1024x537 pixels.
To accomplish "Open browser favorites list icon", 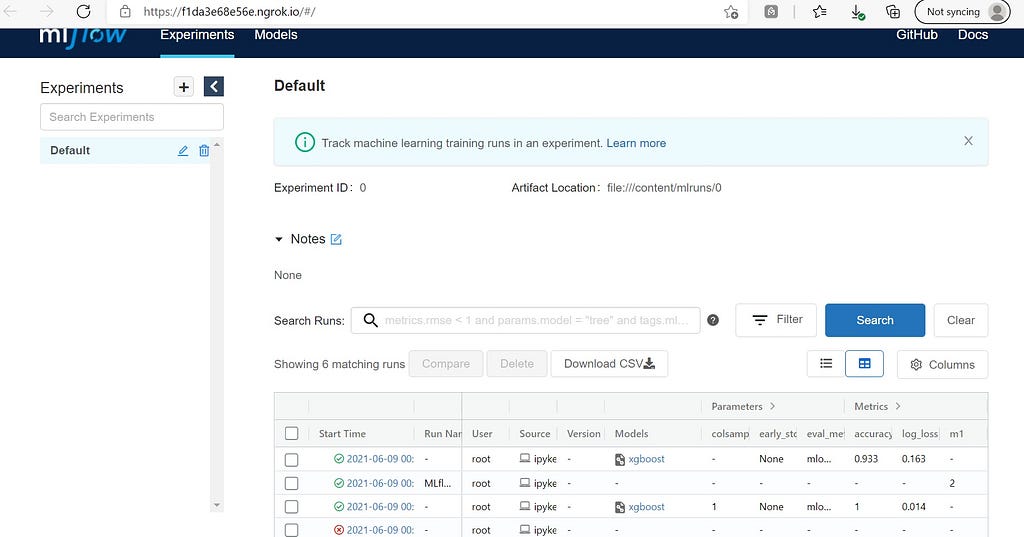I will tap(820, 12).
